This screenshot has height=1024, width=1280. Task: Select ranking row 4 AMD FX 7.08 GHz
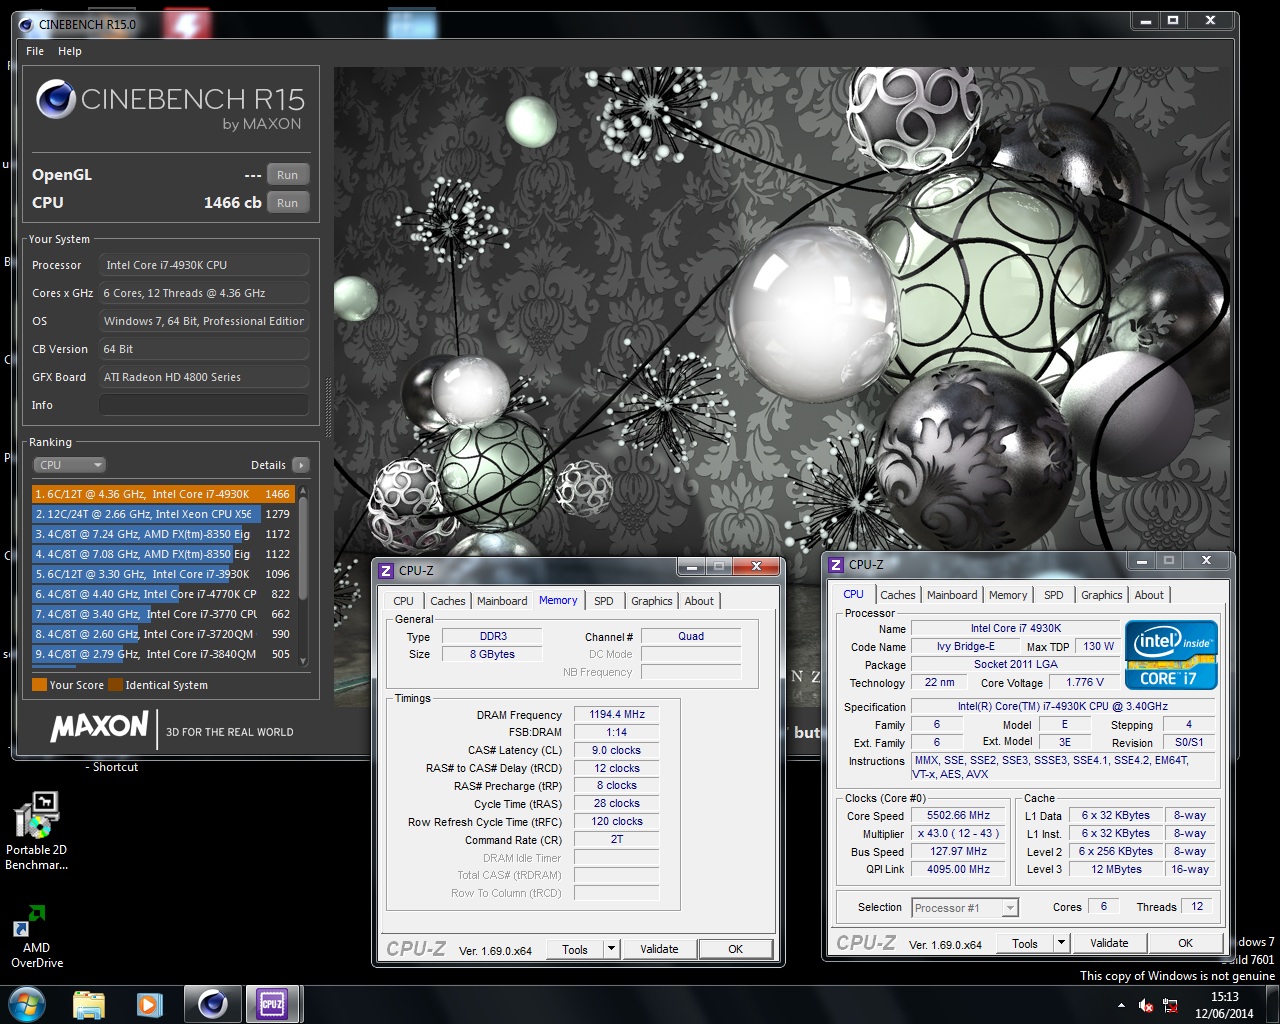tap(163, 554)
